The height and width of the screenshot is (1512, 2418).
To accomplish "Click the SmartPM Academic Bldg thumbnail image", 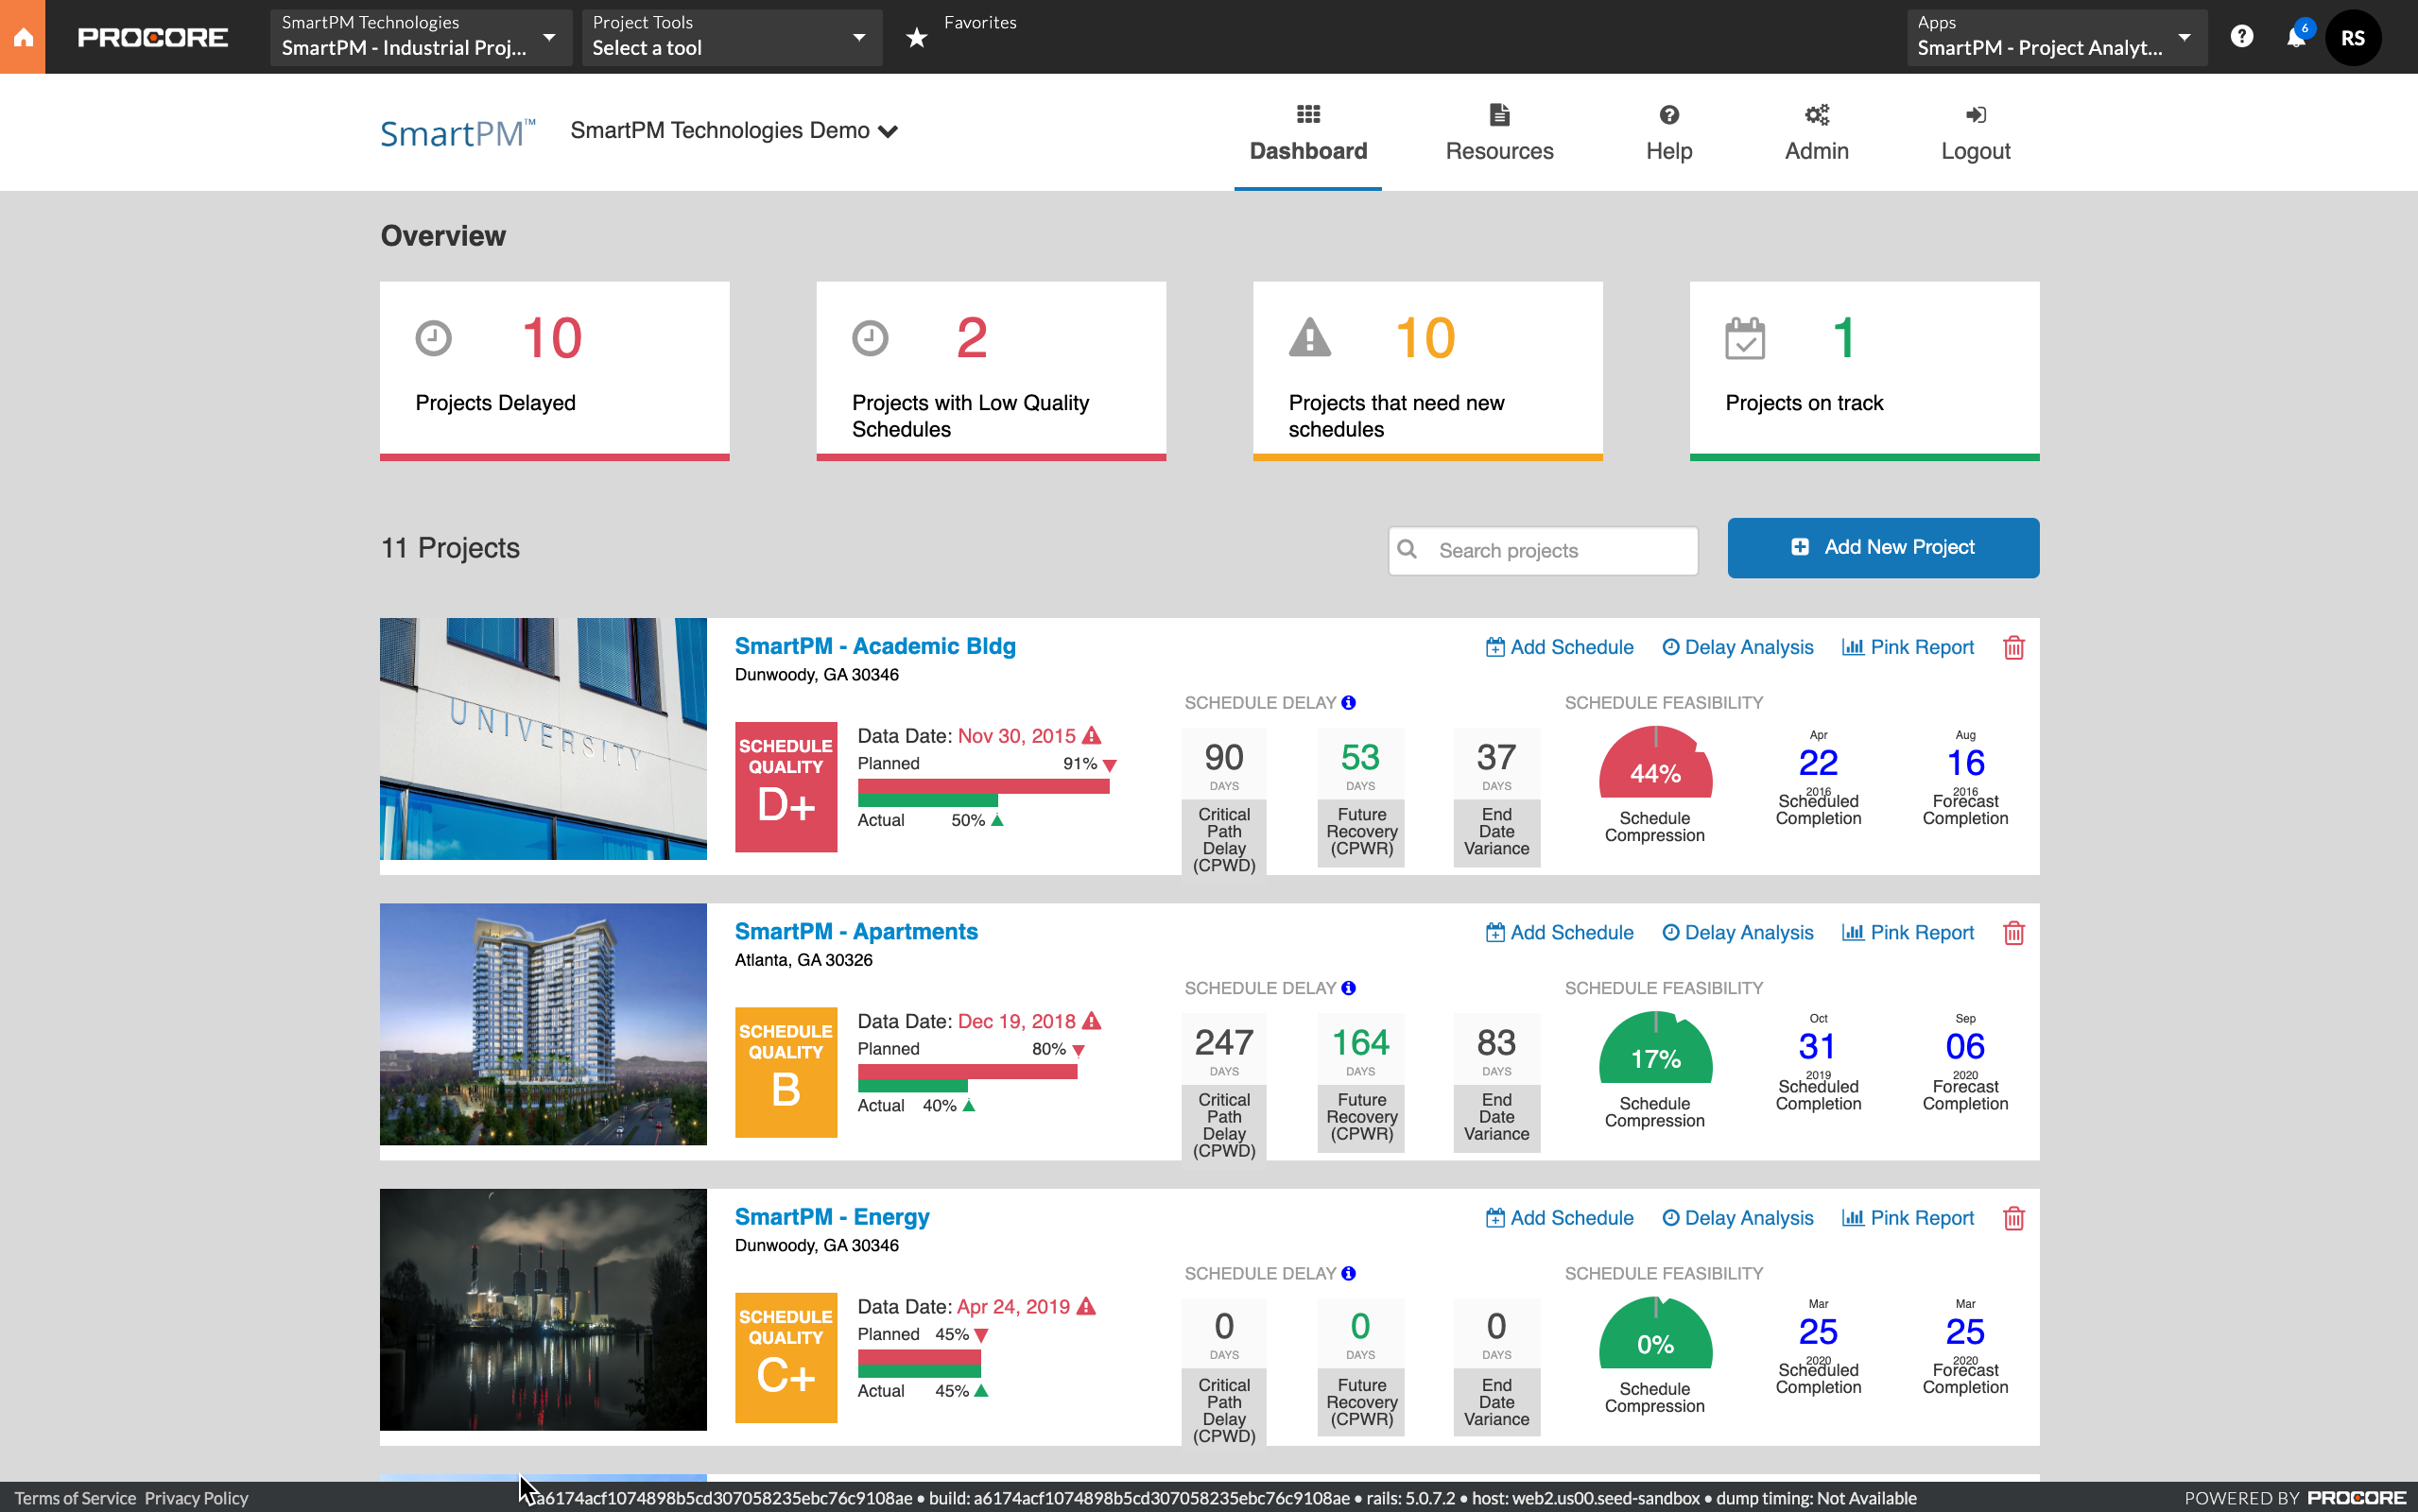I will [x=542, y=739].
